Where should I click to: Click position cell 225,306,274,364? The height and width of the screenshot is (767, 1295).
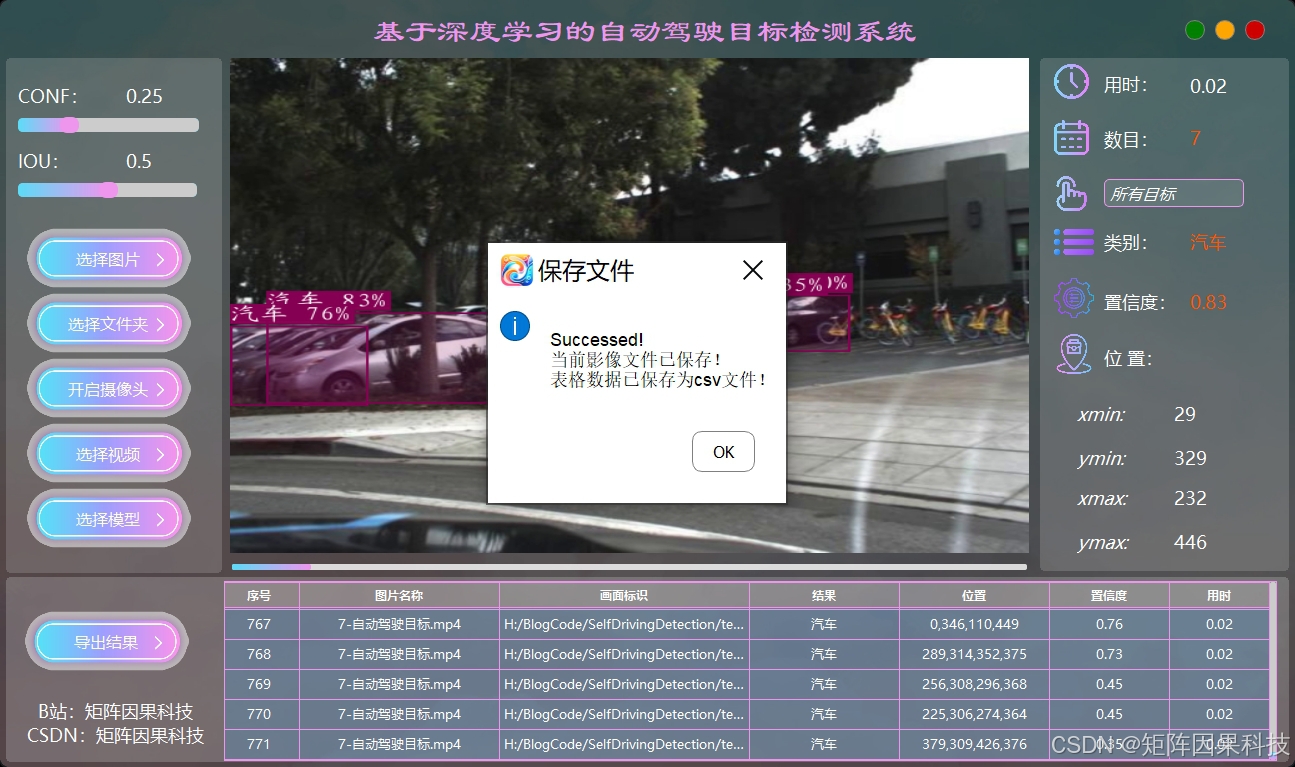tap(974, 714)
